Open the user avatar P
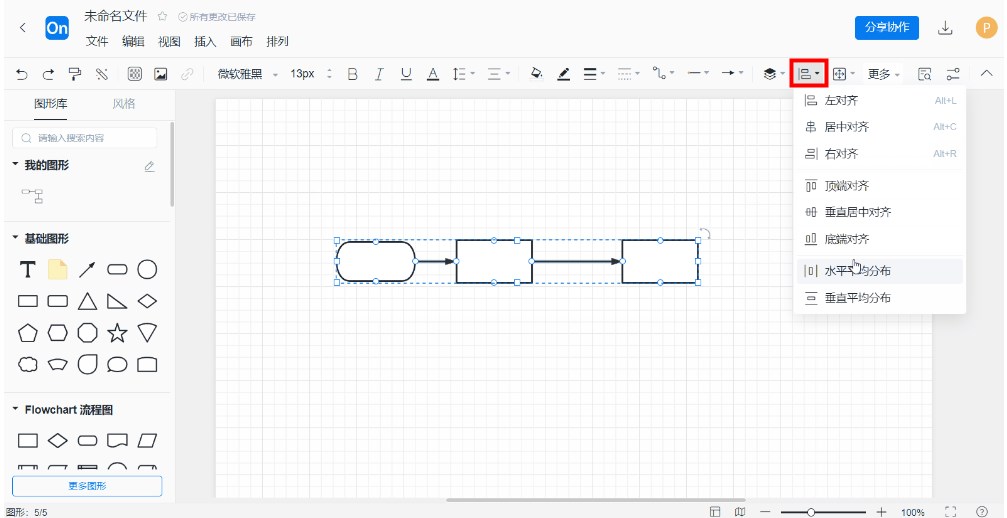The width and height of the screenshot is (1007, 518). [986, 28]
